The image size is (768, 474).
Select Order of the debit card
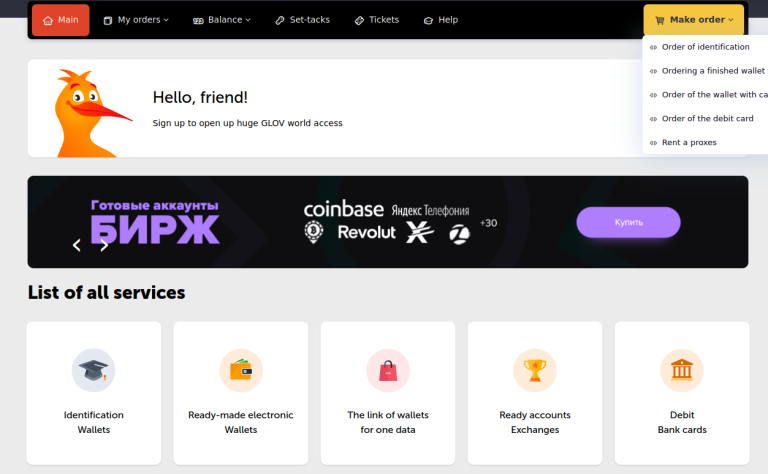pyautogui.click(x=705, y=118)
